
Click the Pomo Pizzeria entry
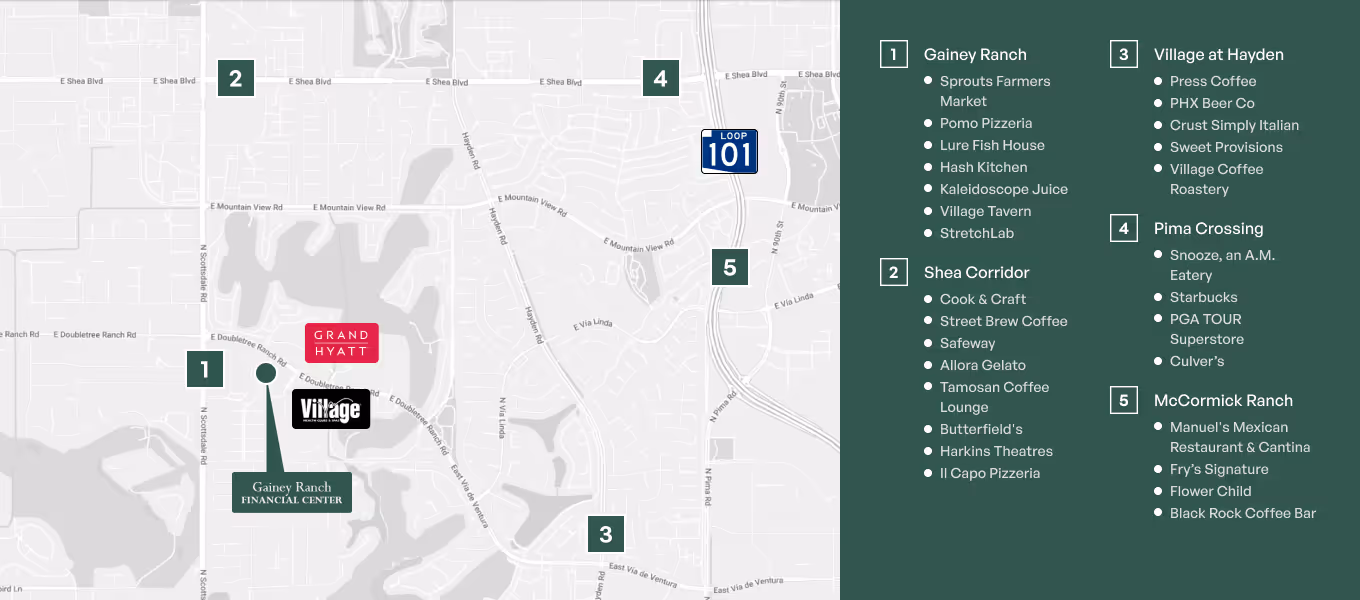tap(986, 123)
